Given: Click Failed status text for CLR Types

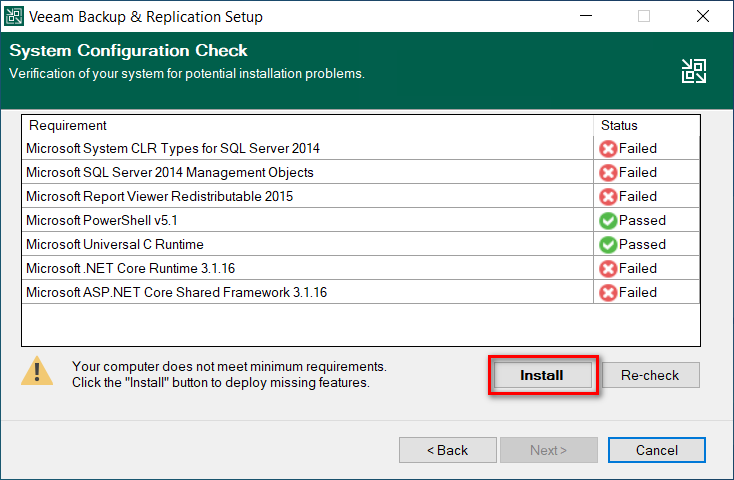Looking at the screenshot, I should (638, 148).
